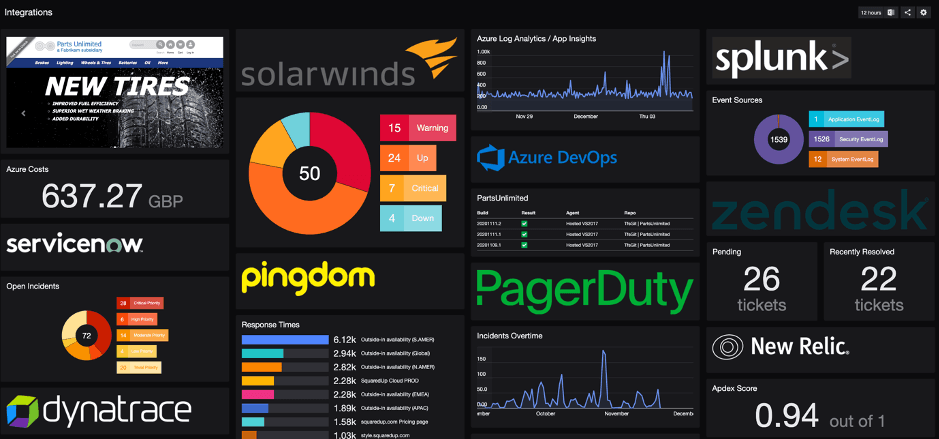Select the Security EventLog legend item

pyautogui.click(x=848, y=139)
